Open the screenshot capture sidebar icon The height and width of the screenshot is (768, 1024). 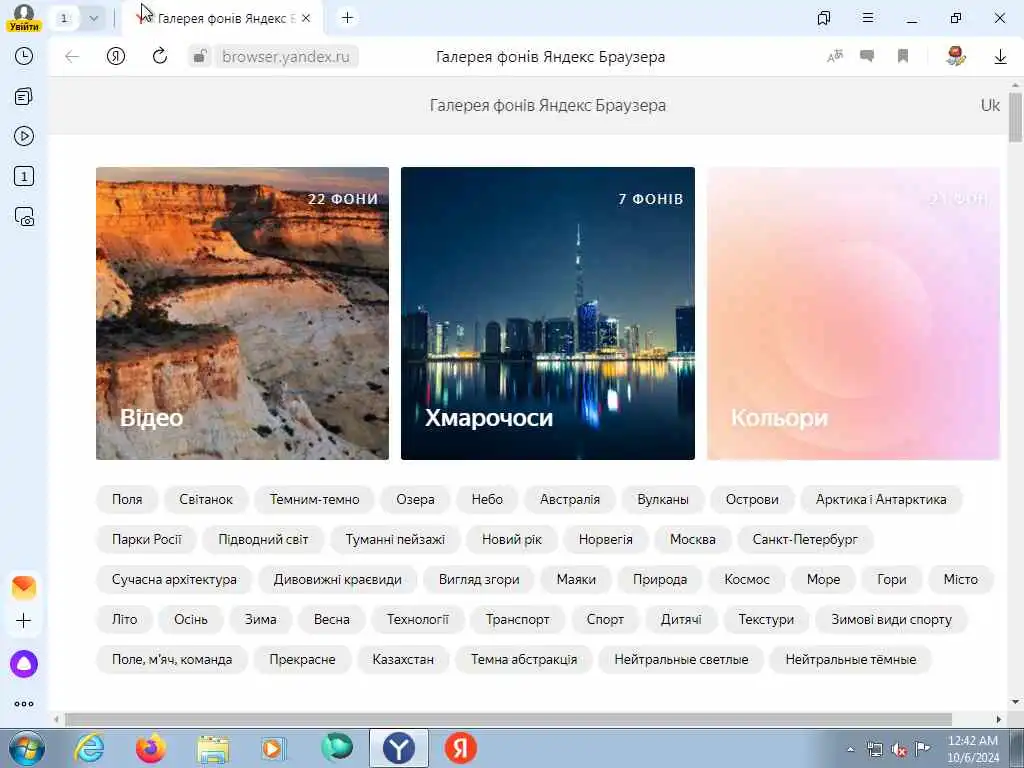[x=24, y=217]
